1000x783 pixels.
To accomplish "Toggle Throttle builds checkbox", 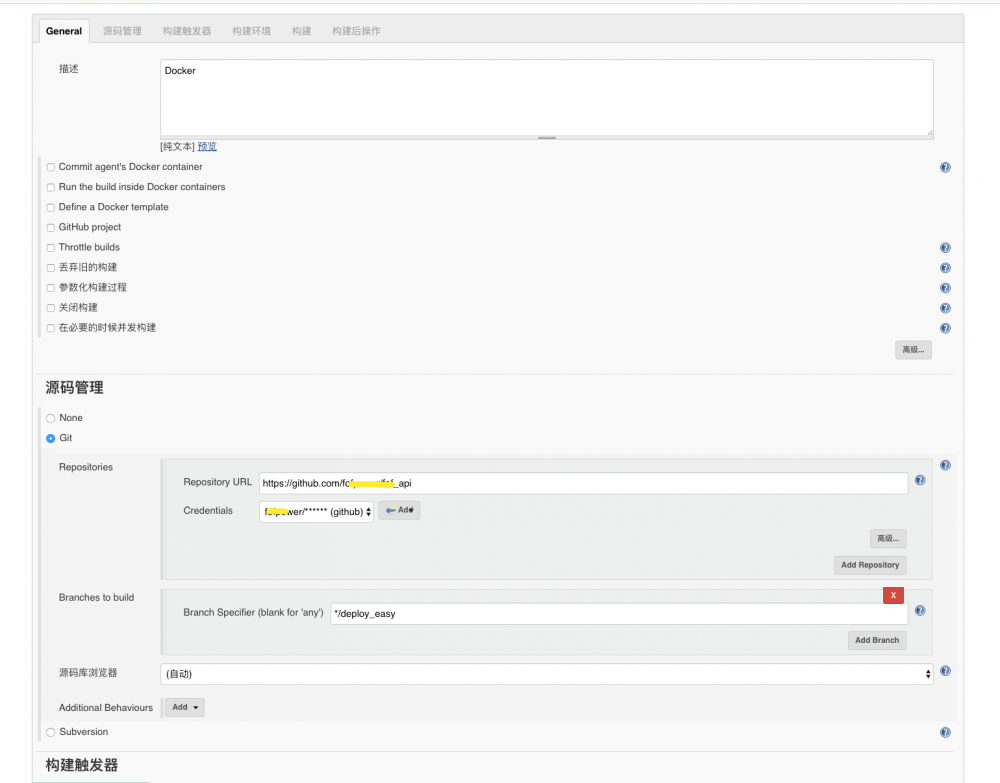I will pos(50,248).
